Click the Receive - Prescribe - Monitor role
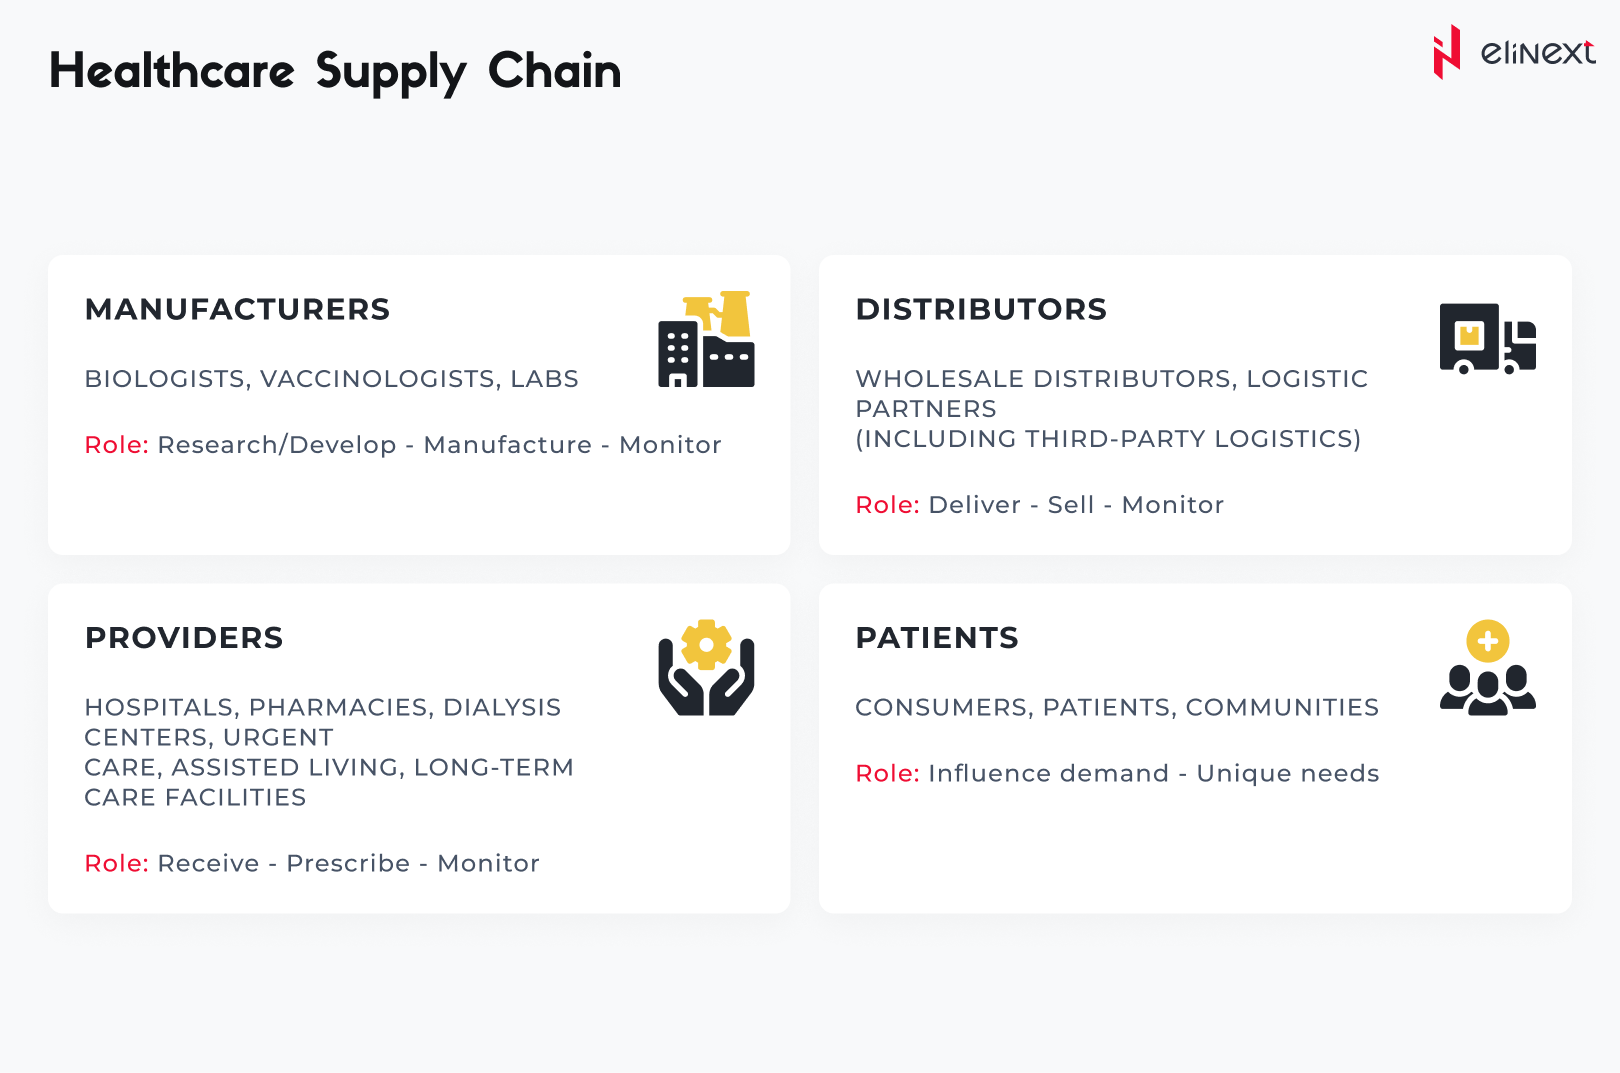The image size is (1620, 1073). pyautogui.click(x=348, y=863)
